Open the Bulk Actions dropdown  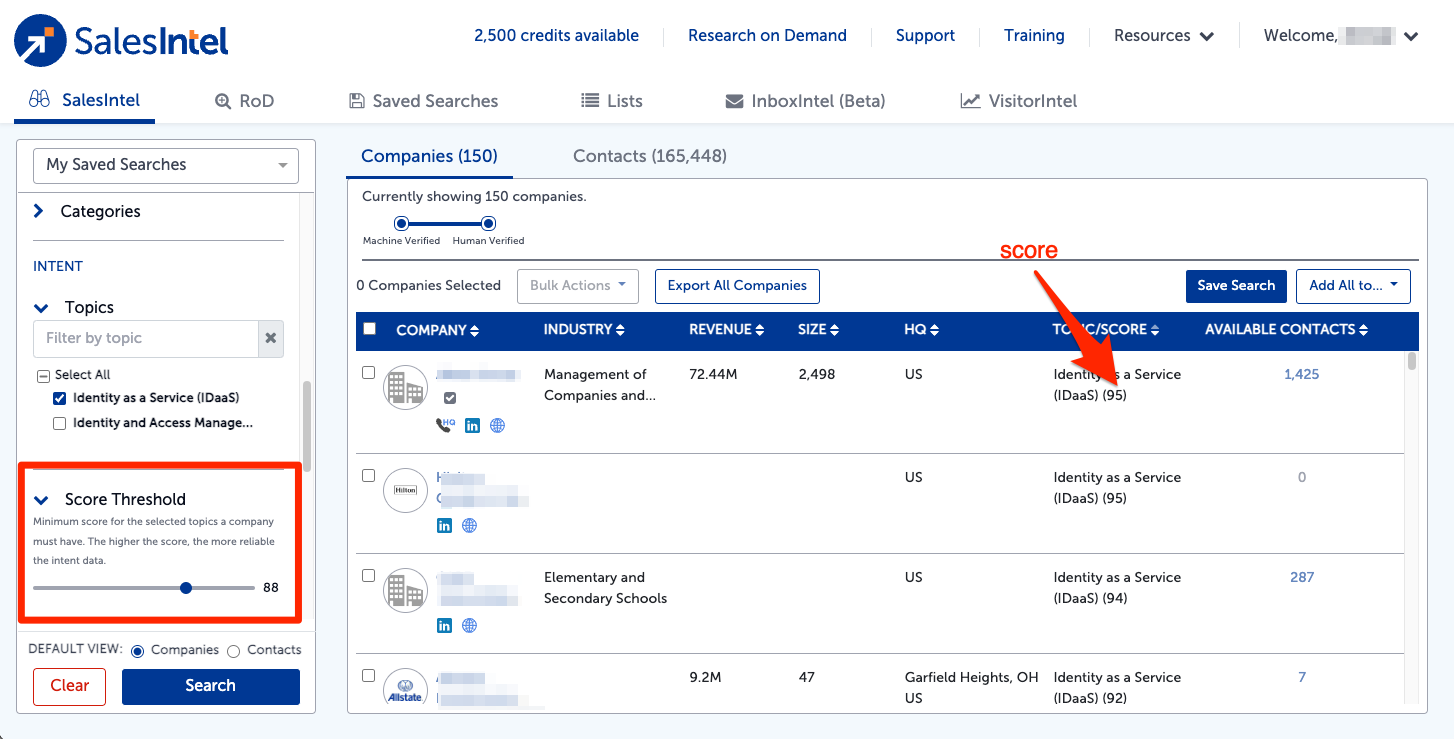pyautogui.click(x=578, y=286)
